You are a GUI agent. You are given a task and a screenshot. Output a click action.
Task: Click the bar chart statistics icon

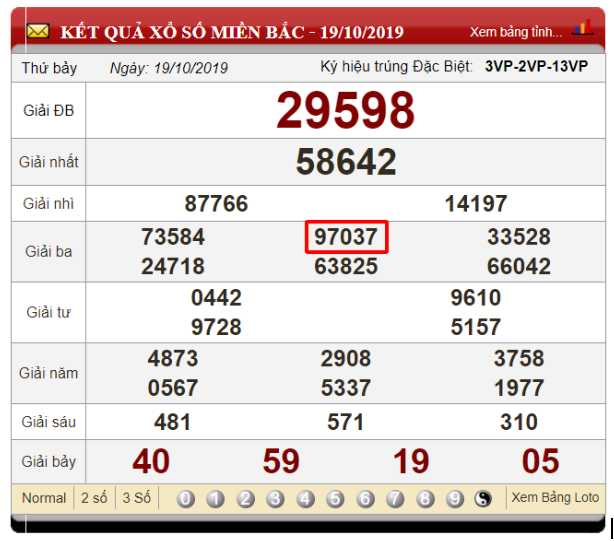coord(582,28)
